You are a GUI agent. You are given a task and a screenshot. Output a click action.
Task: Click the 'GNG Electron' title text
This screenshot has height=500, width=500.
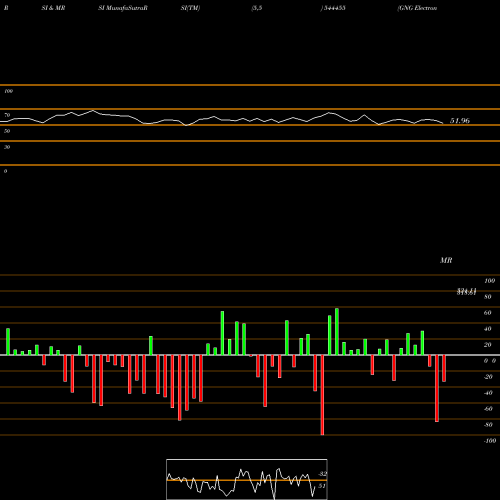point(418,8)
